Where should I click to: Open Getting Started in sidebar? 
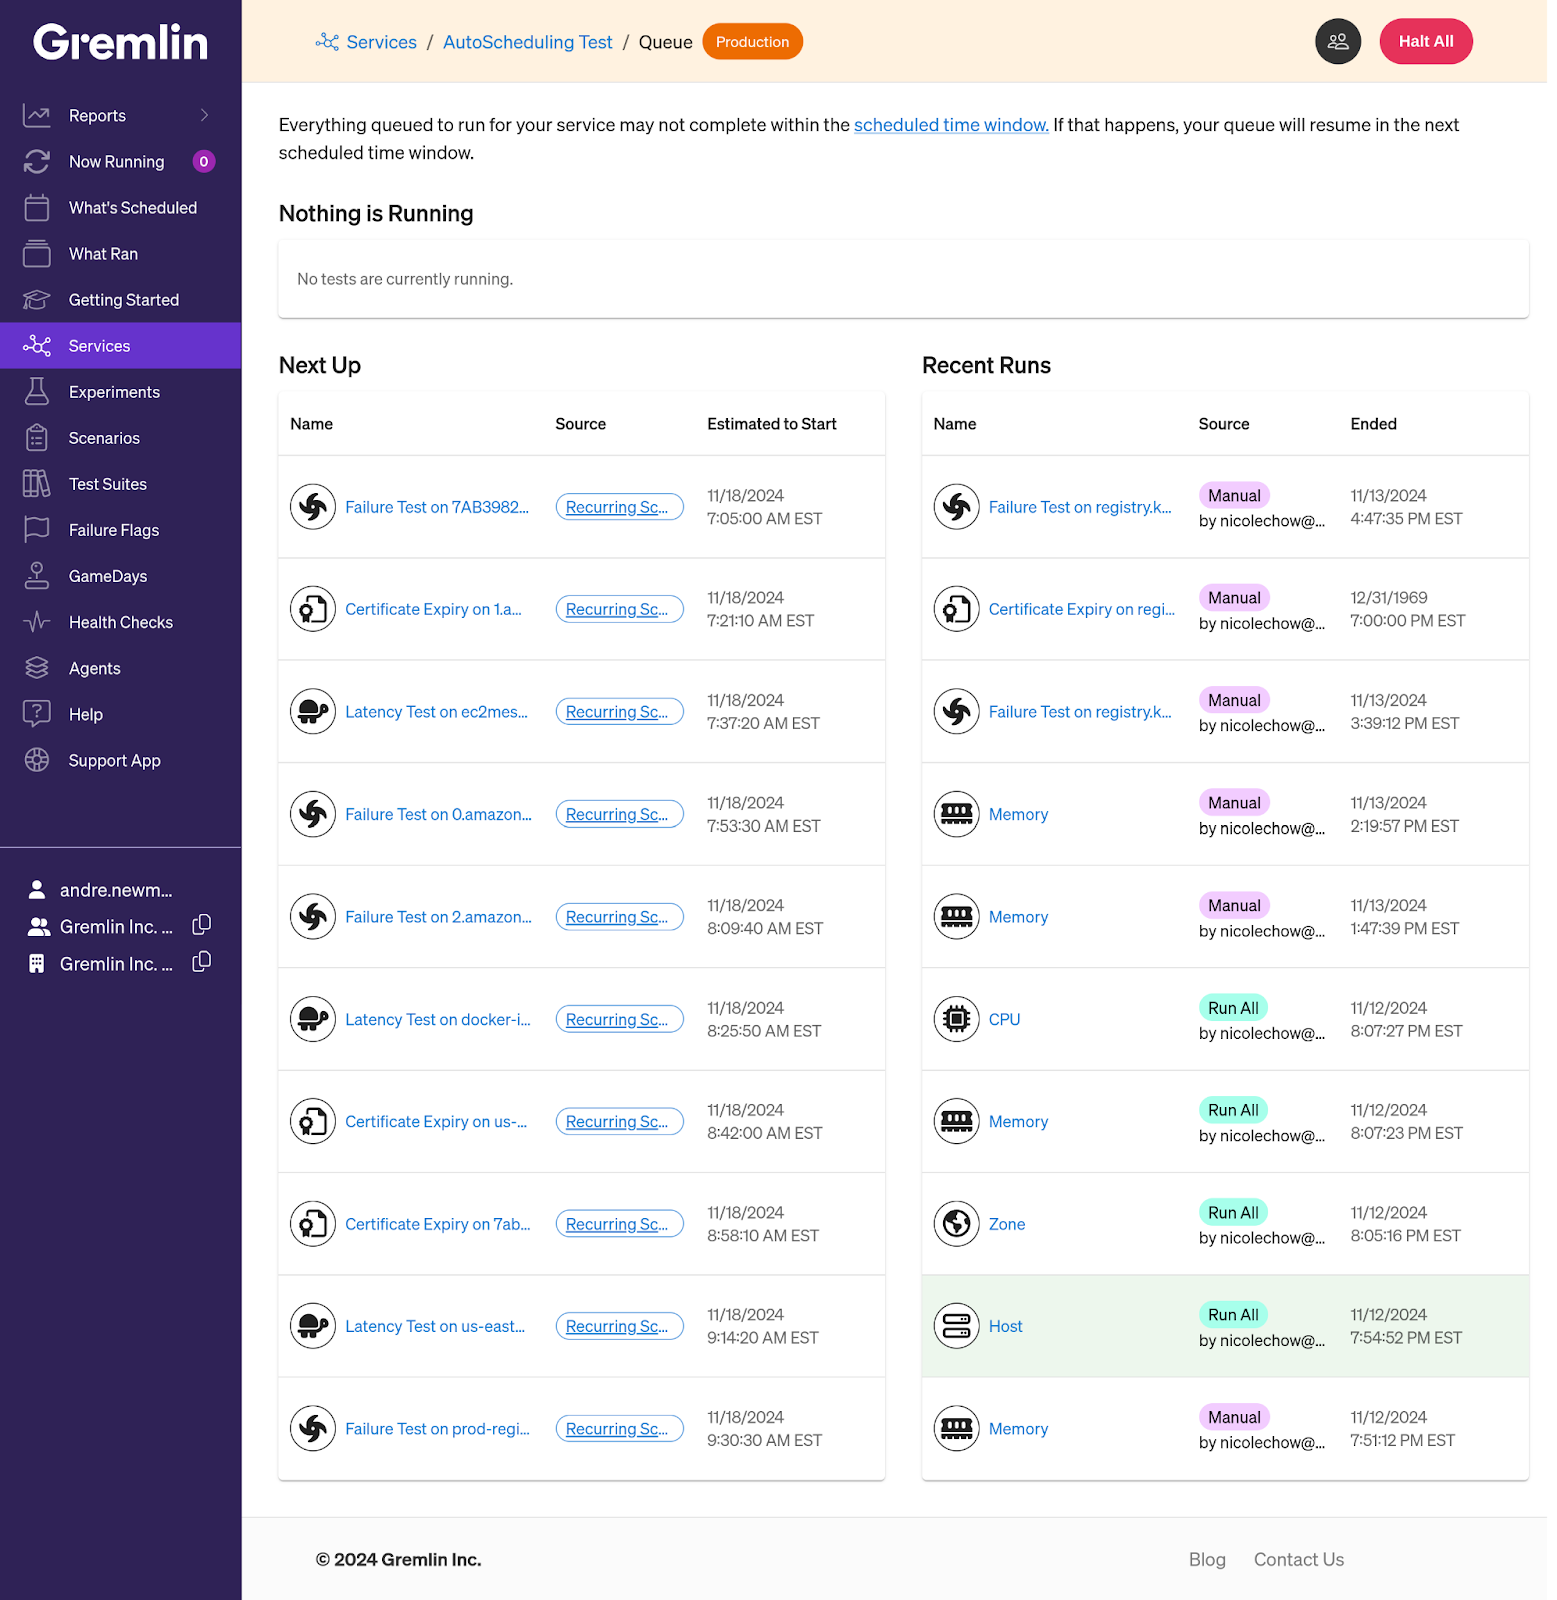tap(124, 300)
